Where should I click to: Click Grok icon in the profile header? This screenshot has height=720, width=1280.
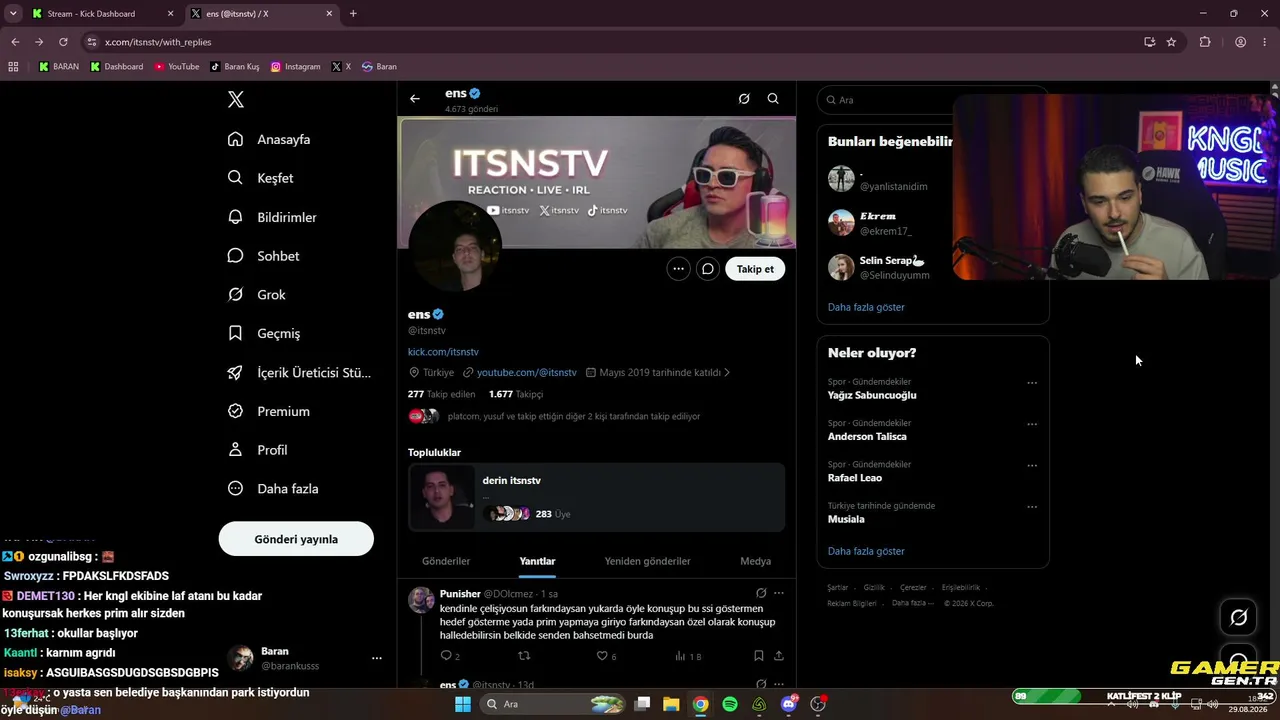point(744,99)
